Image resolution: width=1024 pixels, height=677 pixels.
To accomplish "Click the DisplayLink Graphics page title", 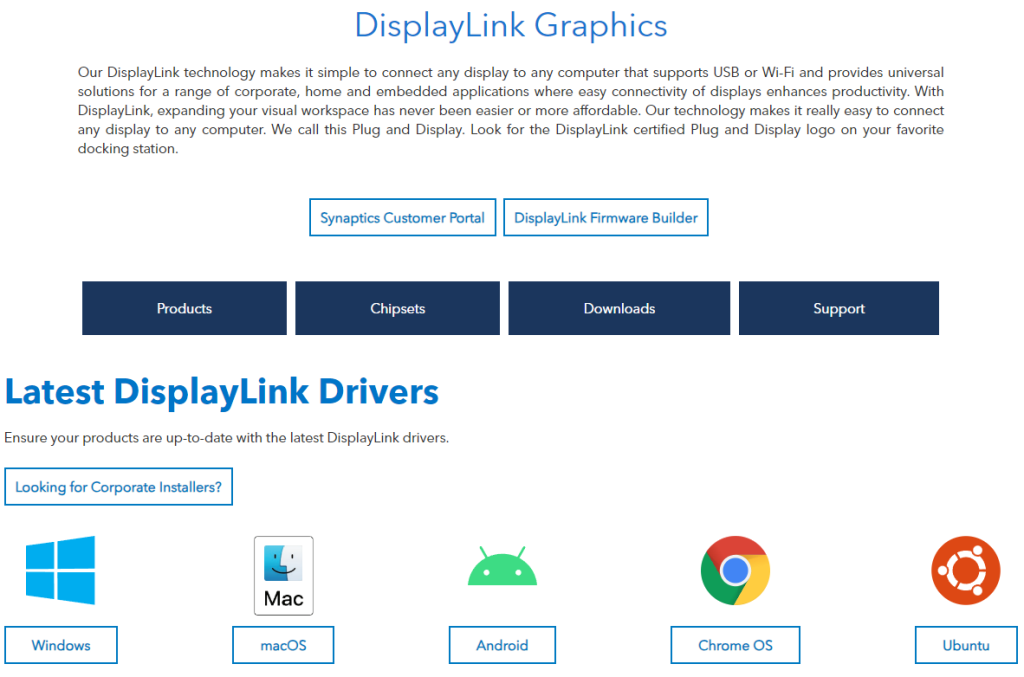I will [511, 25].
